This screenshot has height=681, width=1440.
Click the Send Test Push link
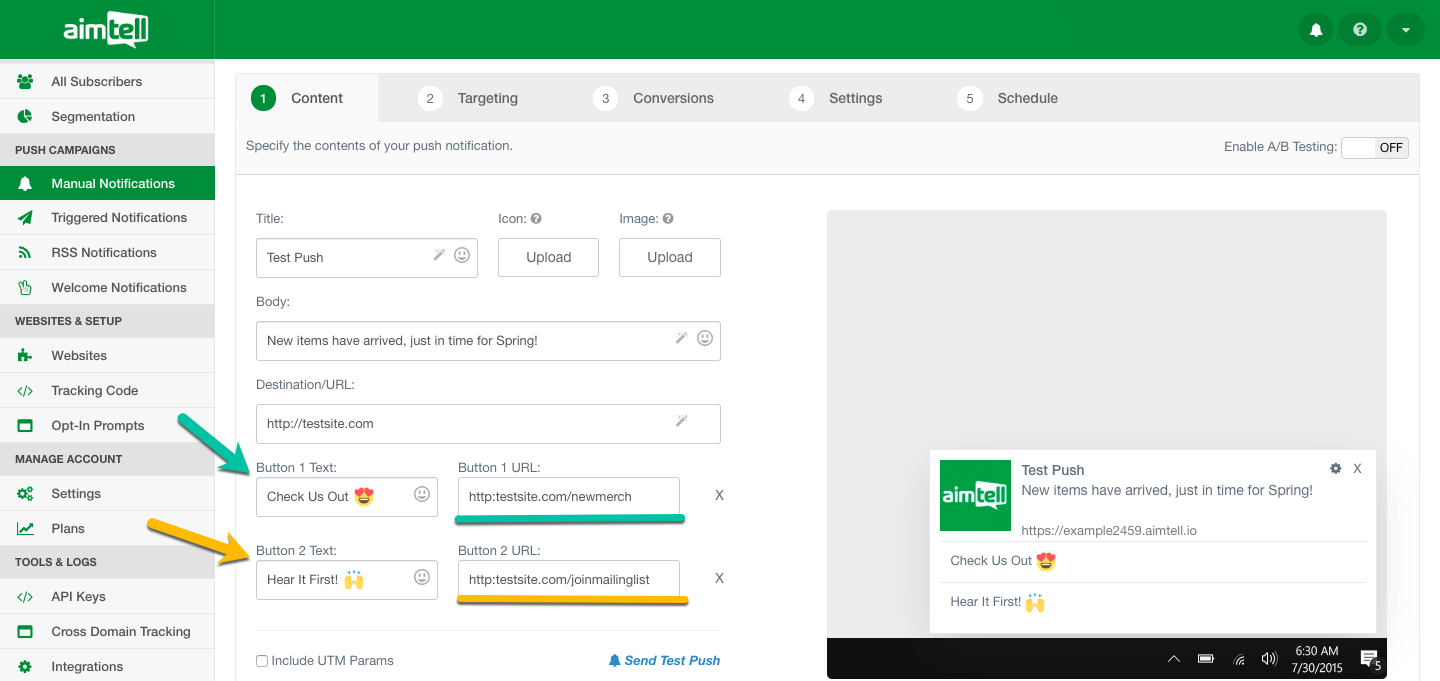click(664, 661)
